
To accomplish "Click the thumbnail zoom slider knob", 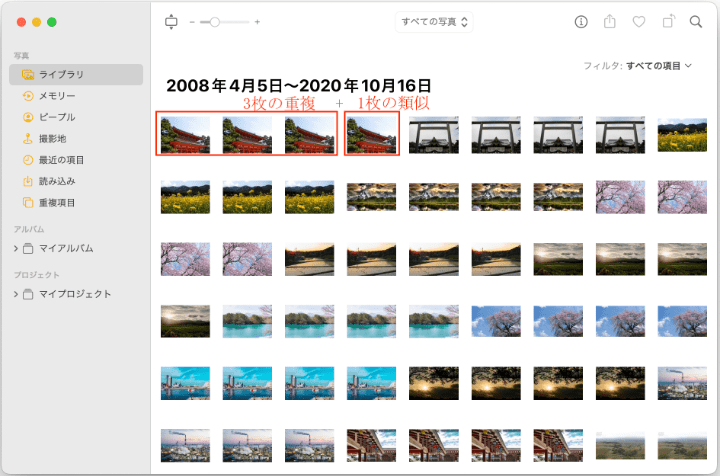I will (214, 22).
